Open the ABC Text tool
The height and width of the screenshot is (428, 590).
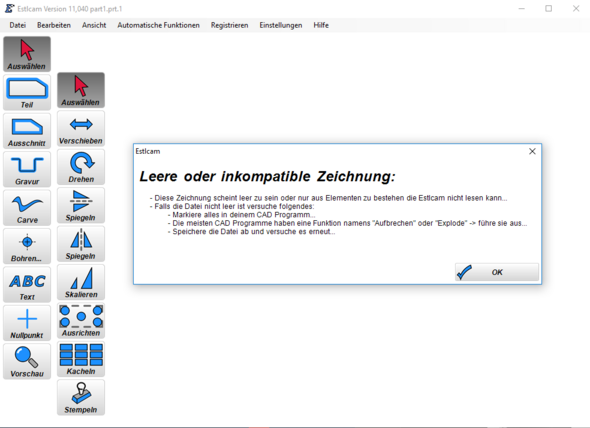click(27, 285)
